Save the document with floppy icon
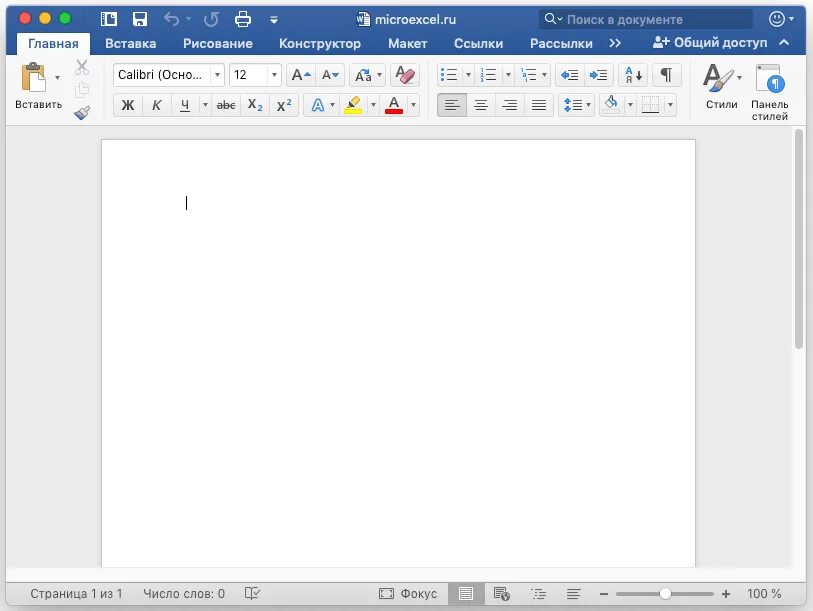Viewport: 813px width, 611px height. 139,19
